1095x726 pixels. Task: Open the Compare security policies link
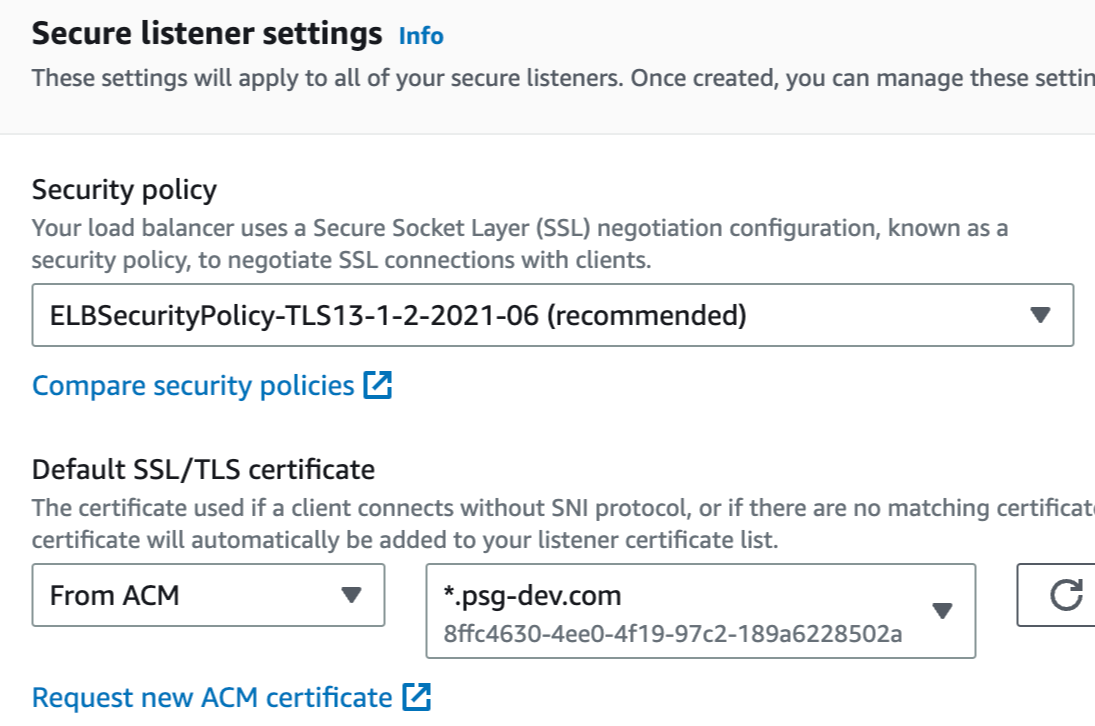(193, 386)
